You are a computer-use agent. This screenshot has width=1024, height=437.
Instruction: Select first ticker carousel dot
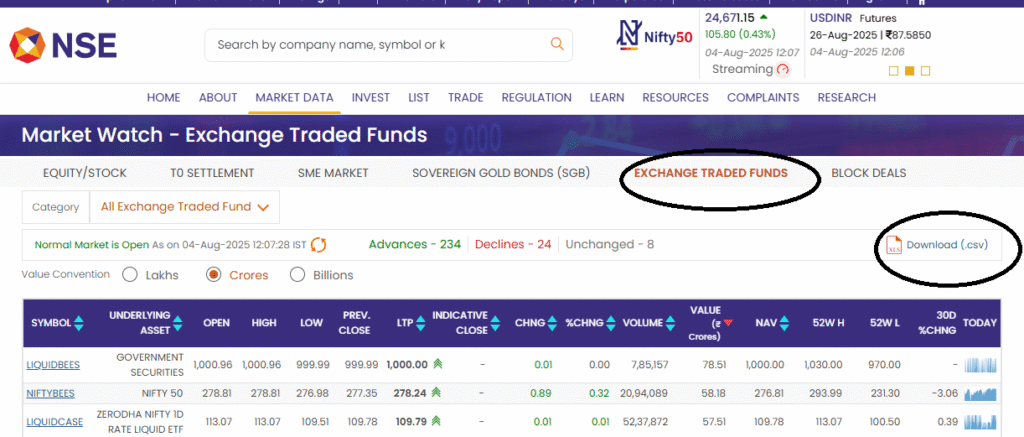point(894,71)
